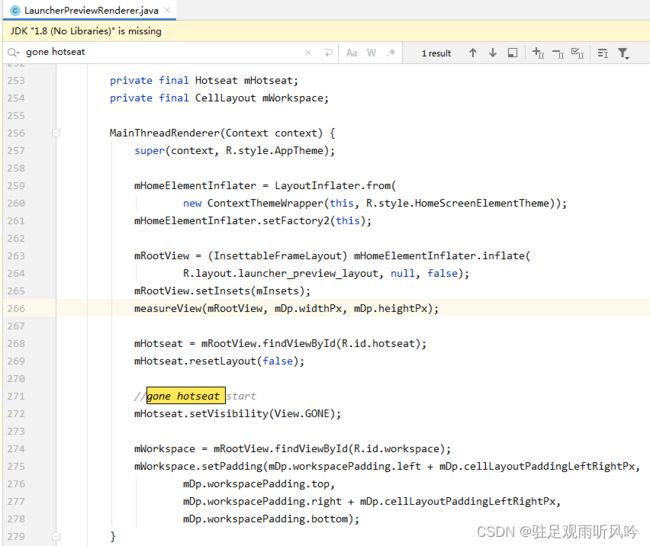Click 'R.id.workspace' on line 274
Screen dimensions: 650x546
396,449
